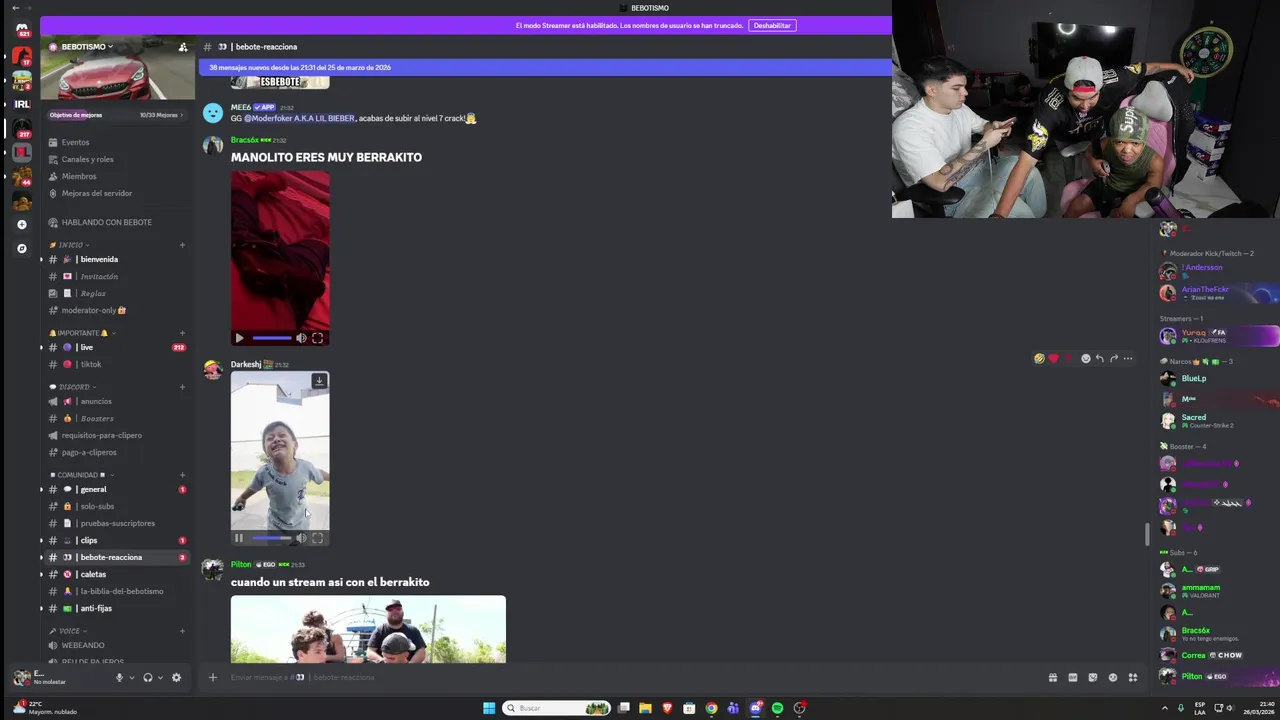Pause the Darkeshj child video
This screenshot has width=1280, height=720.
click(239, 538)
